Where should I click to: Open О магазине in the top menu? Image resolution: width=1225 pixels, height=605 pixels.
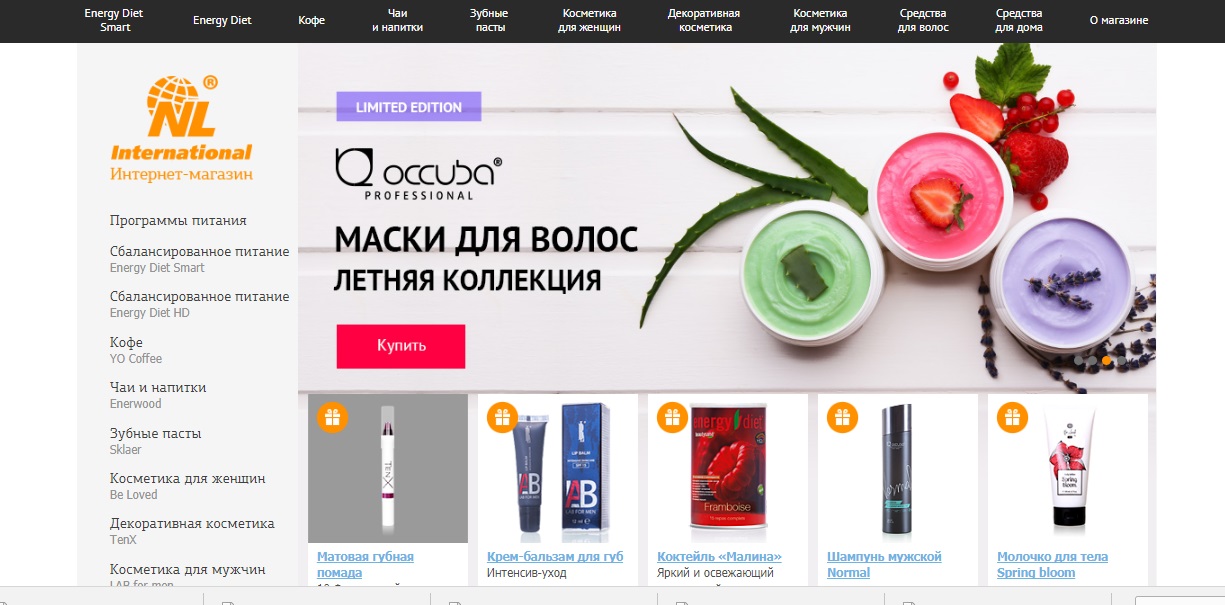(1118, 20)
